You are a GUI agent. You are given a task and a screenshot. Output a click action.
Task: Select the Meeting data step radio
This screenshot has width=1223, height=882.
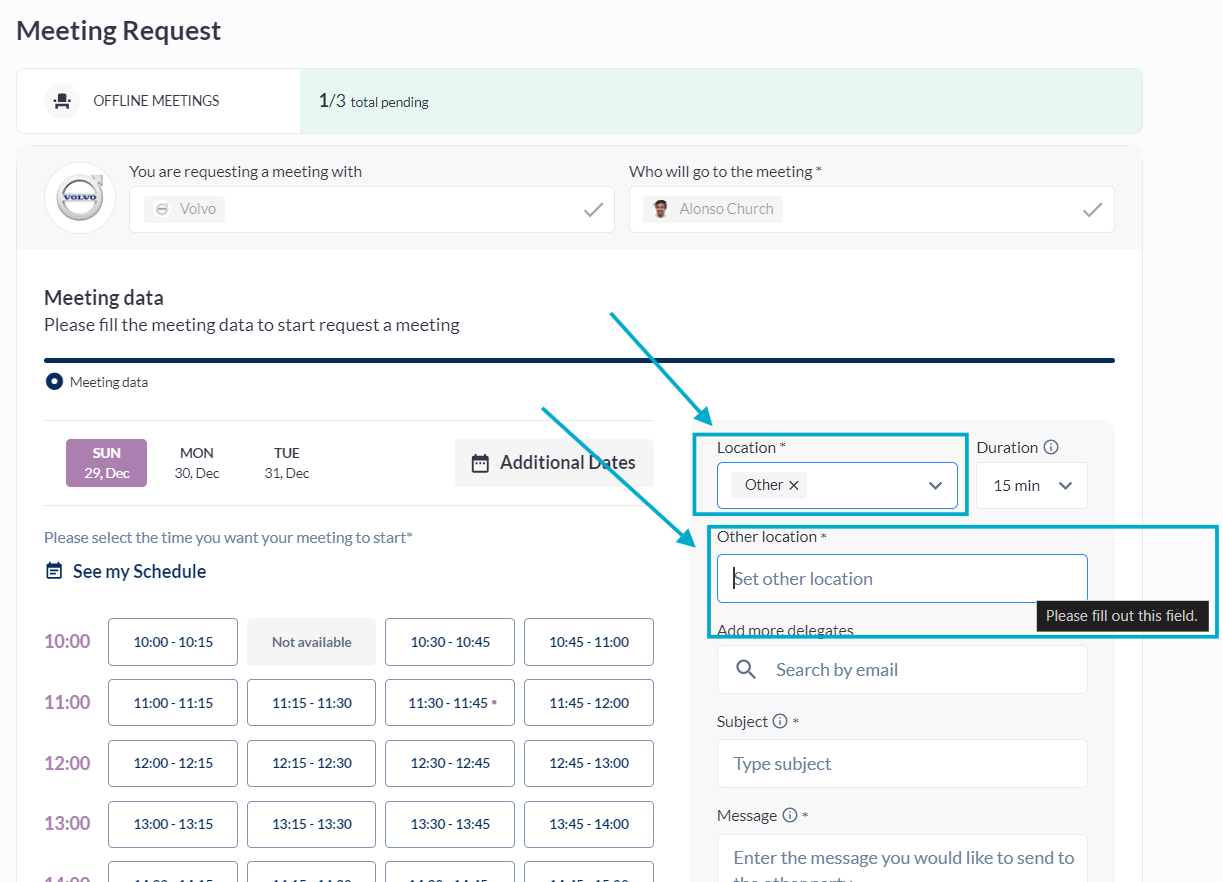click(x=55, y=382)
